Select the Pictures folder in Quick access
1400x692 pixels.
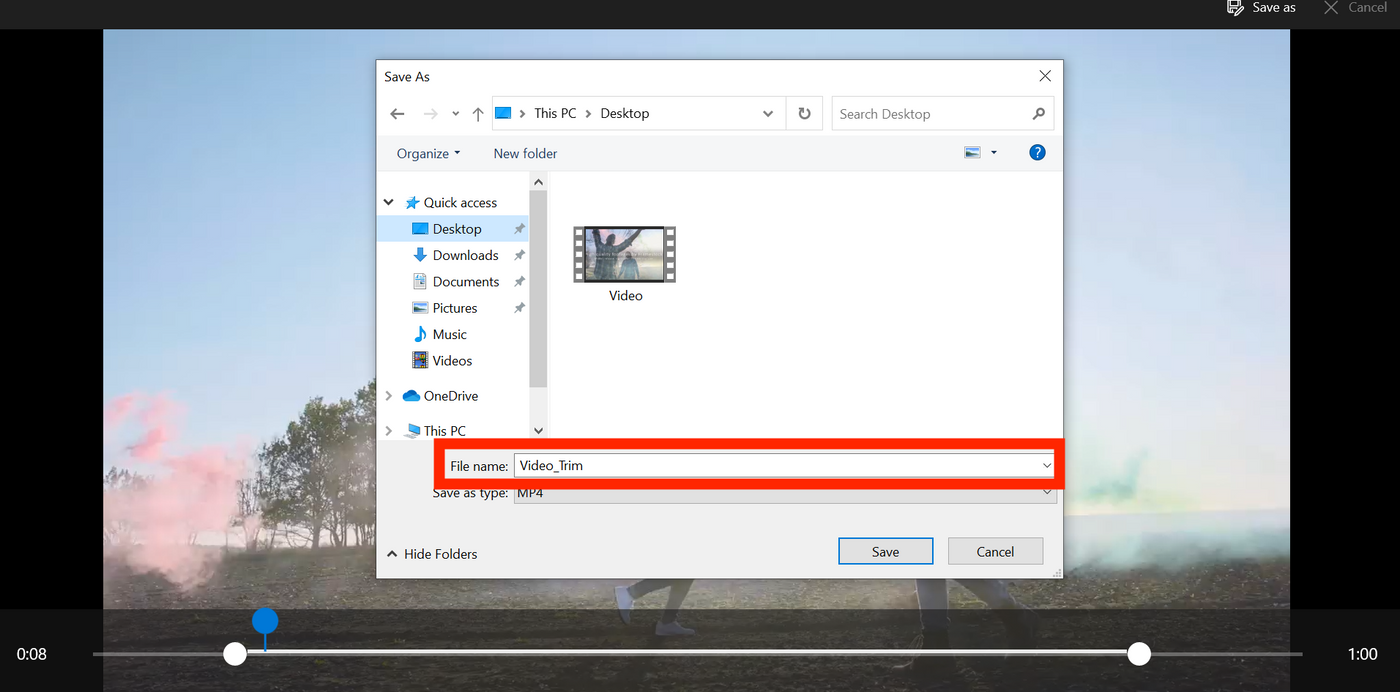pos(453,307)
